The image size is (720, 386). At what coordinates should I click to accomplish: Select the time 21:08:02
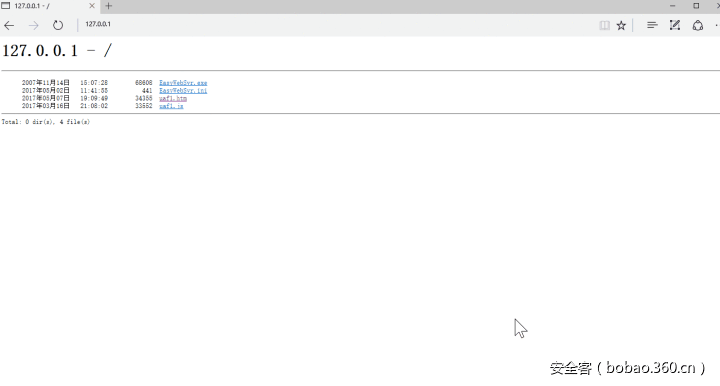(x=94, y=106)
